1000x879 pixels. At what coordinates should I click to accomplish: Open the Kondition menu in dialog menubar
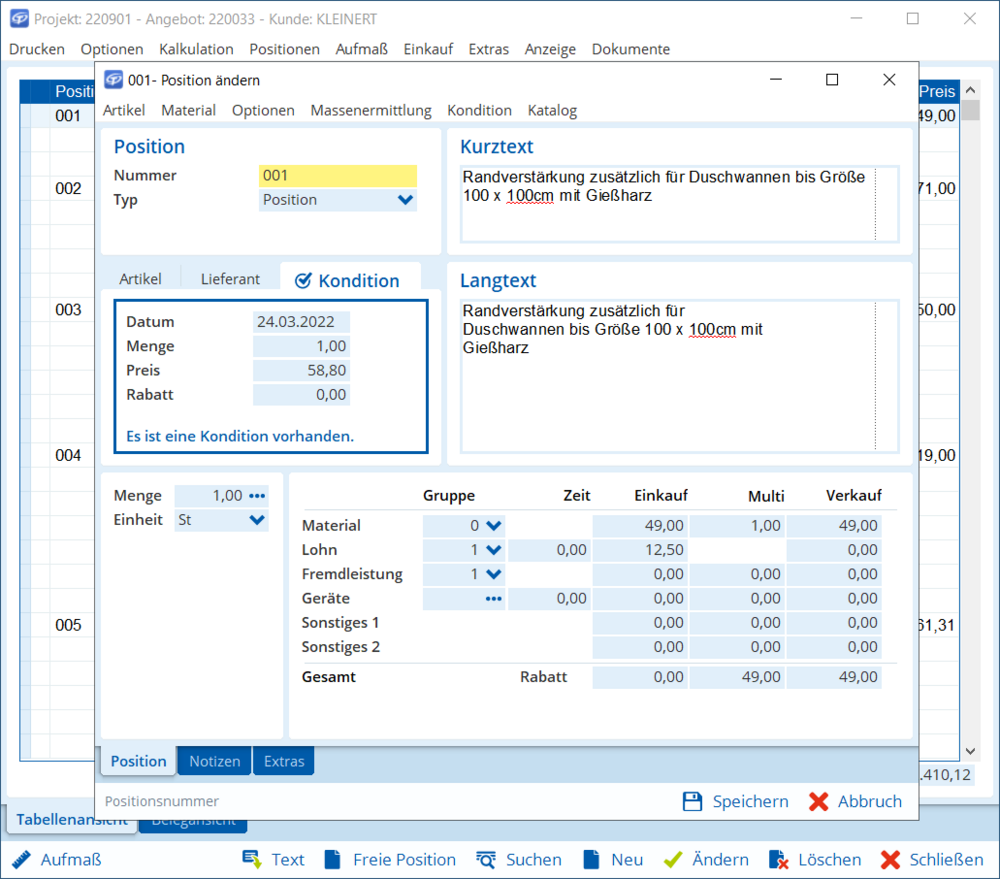[x=480, y=110]
